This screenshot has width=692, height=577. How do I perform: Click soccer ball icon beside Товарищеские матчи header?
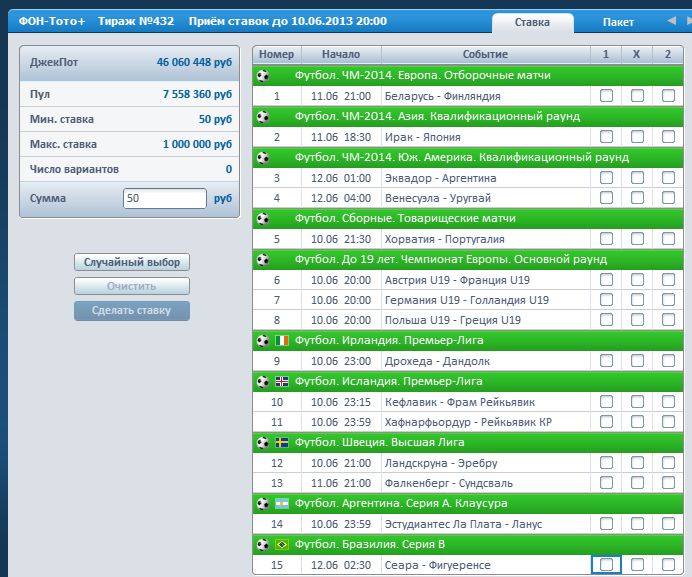pyautogui.click(x=263, y=219)
